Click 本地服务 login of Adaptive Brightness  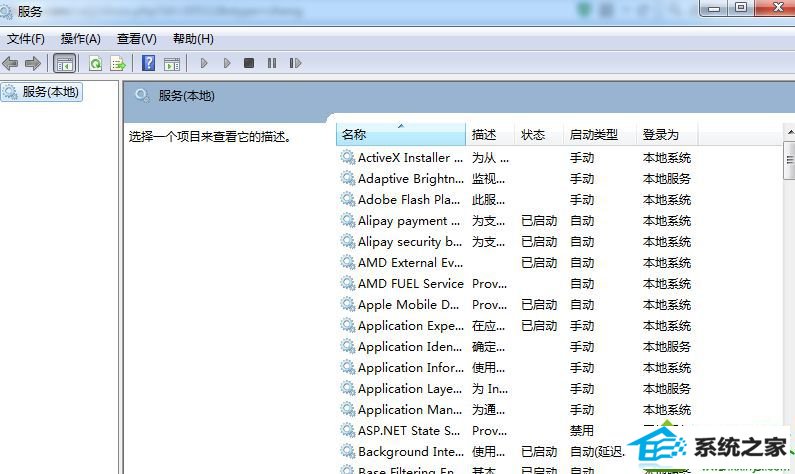pyautogui.click(x=667, y=179)
